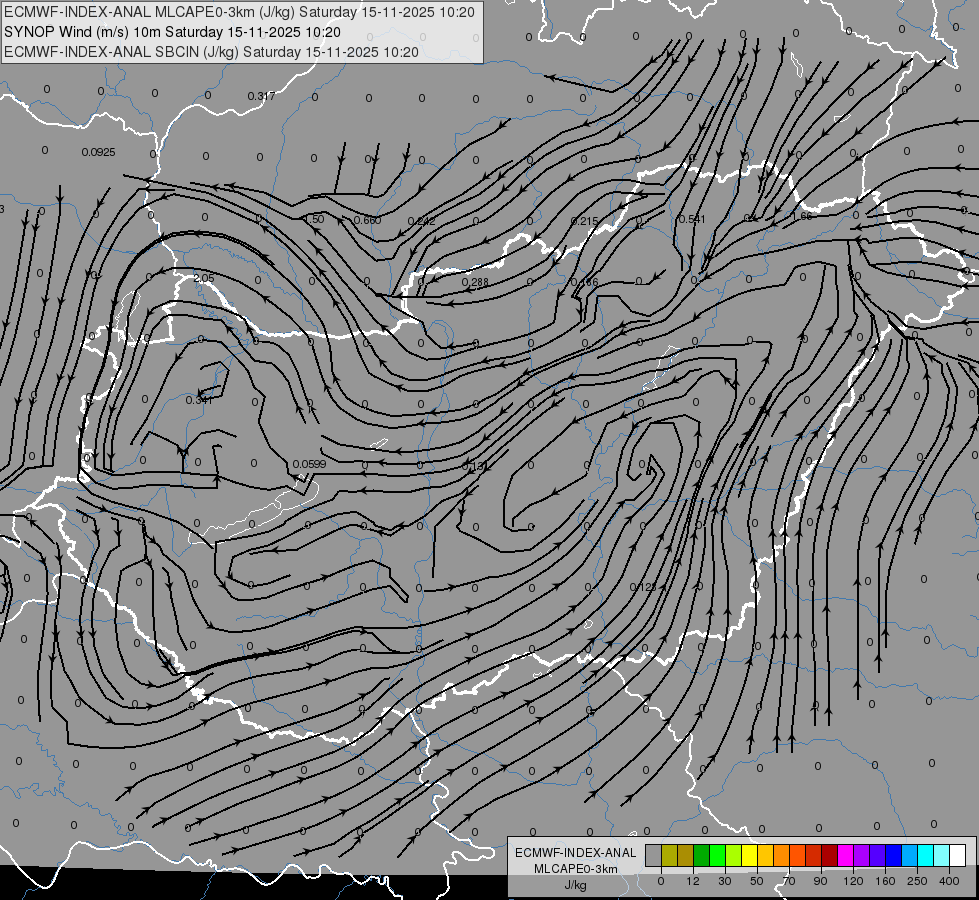Click the pure yellow legend swatch before 50
Image resolution: width=979 pixels, height=900 pixels.
pyautogui.click(x=750, y=856)
